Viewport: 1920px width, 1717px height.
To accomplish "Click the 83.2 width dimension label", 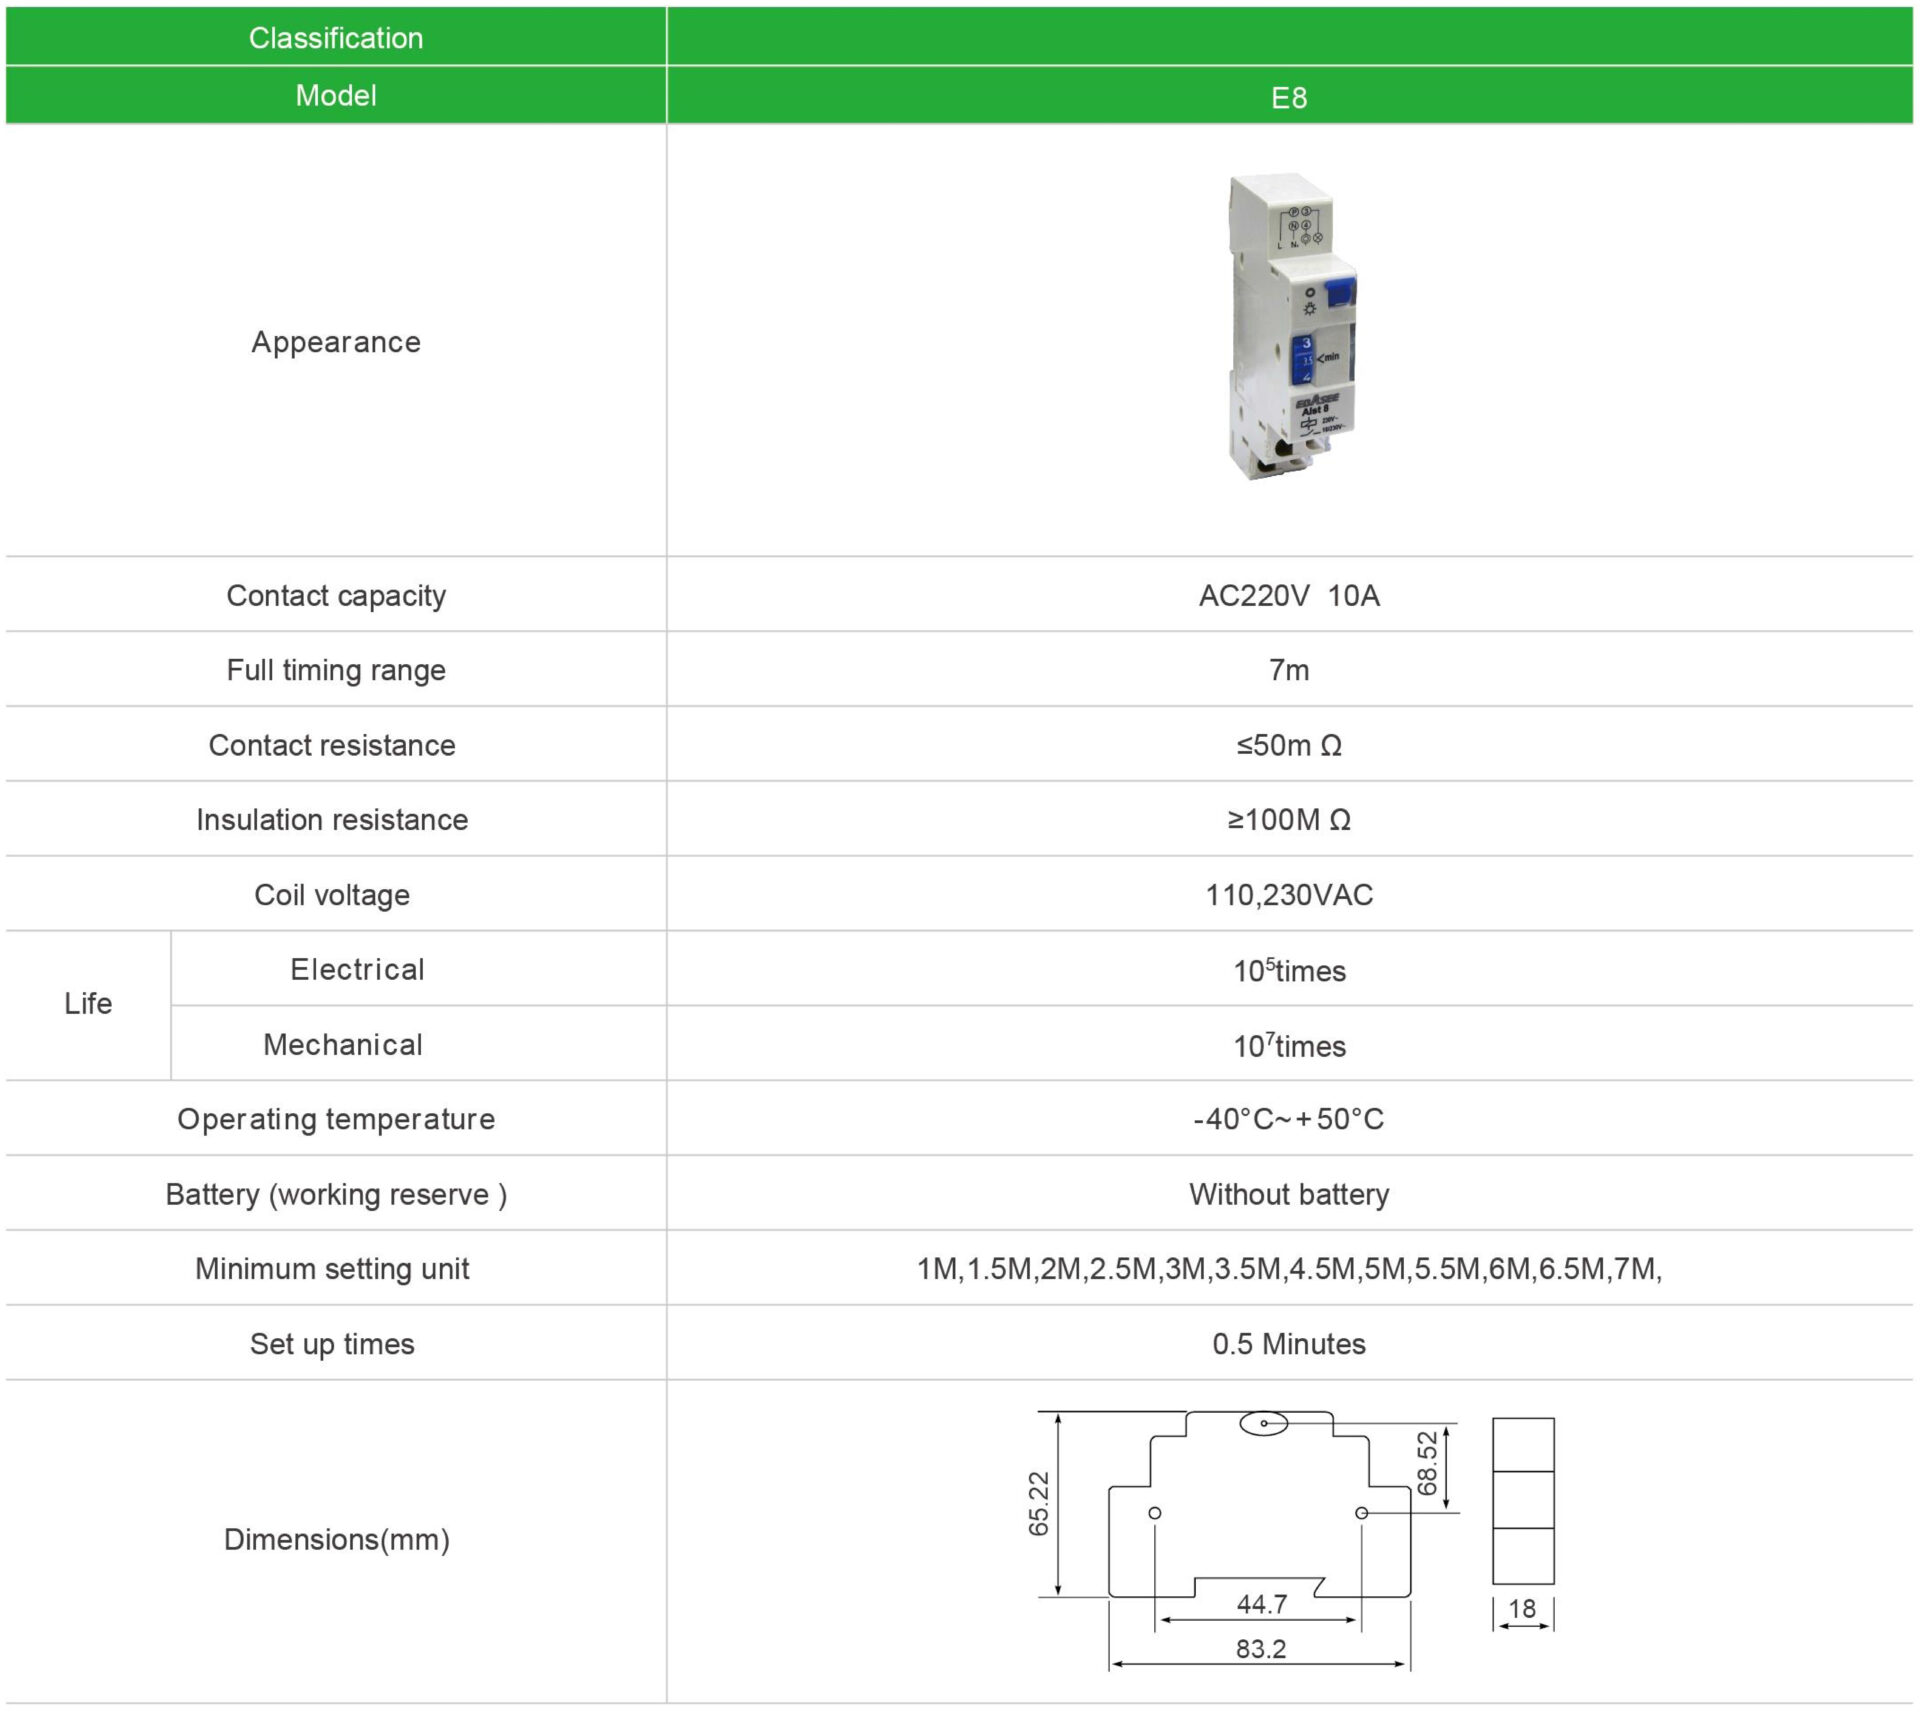I will pos(1260,1649).
